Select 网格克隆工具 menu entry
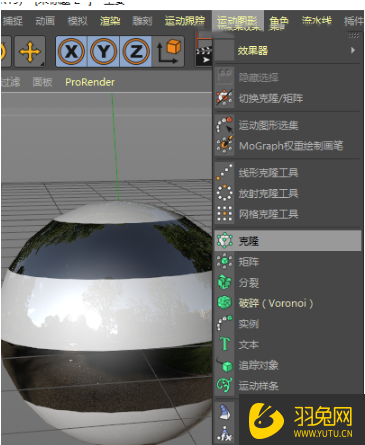Viewport: 365px width, 445px height. (x=288, y=214)
